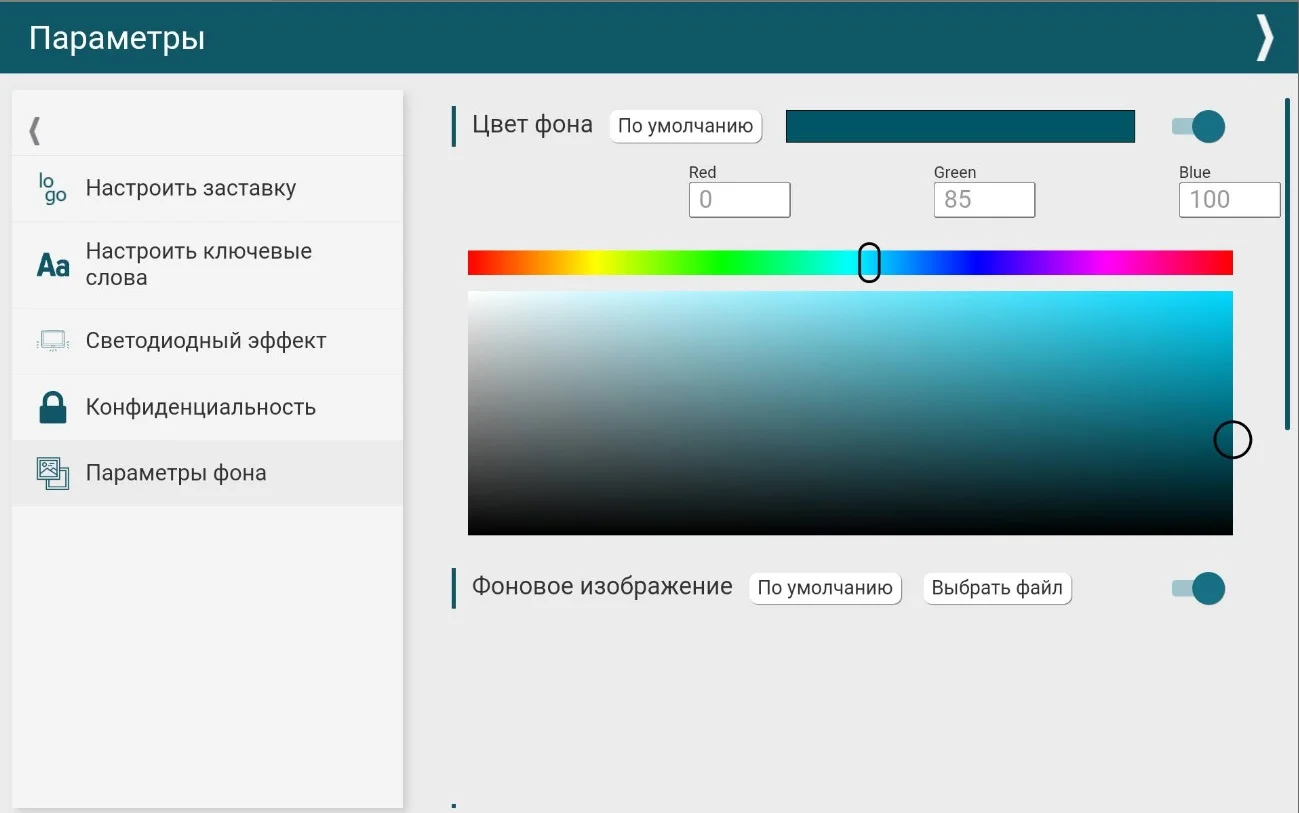Select Параметры фона menu item
Image resolution: width=1299 pixels, height=813 pixels.
pos(176,473)
